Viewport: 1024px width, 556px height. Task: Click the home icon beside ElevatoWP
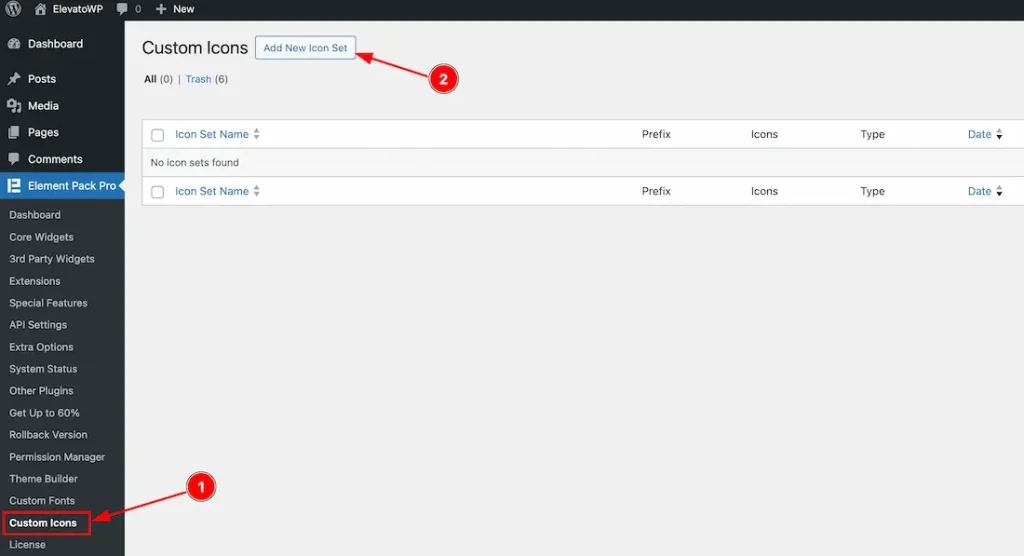tap(40, 9)
